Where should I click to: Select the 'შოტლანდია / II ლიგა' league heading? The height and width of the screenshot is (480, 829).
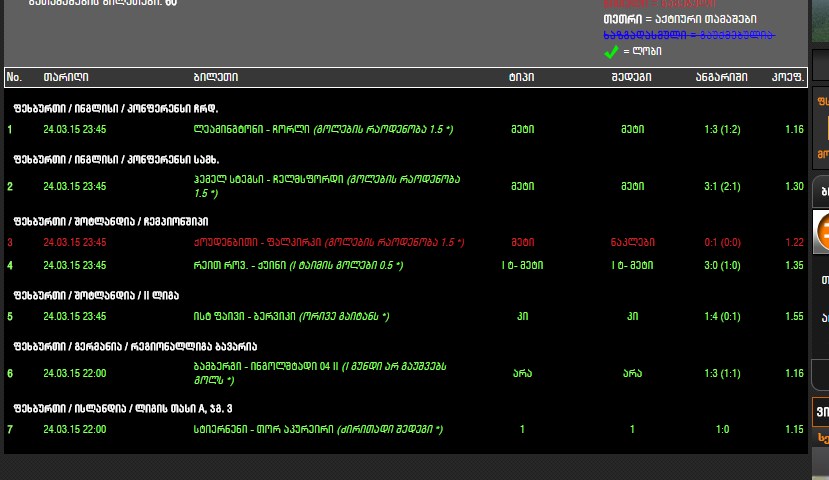tap(96, 296)
